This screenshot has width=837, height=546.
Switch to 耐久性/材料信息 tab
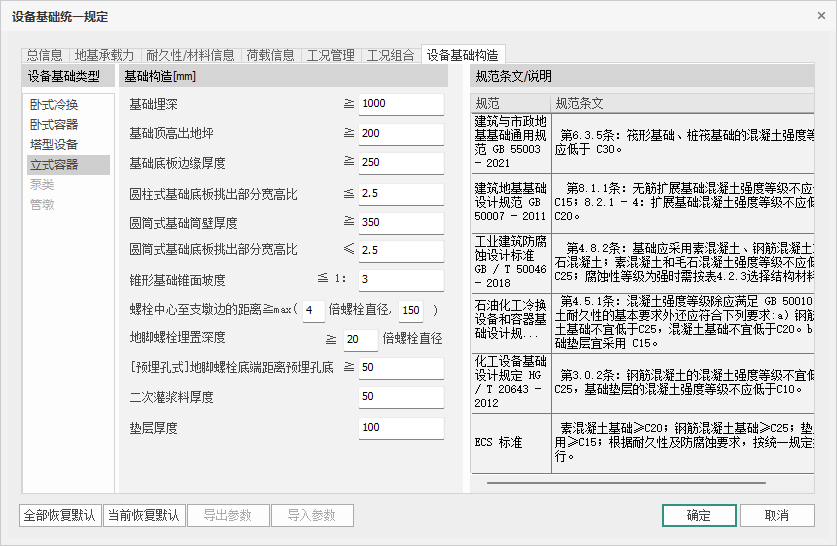pyautogui.click(x=190, y=55)
